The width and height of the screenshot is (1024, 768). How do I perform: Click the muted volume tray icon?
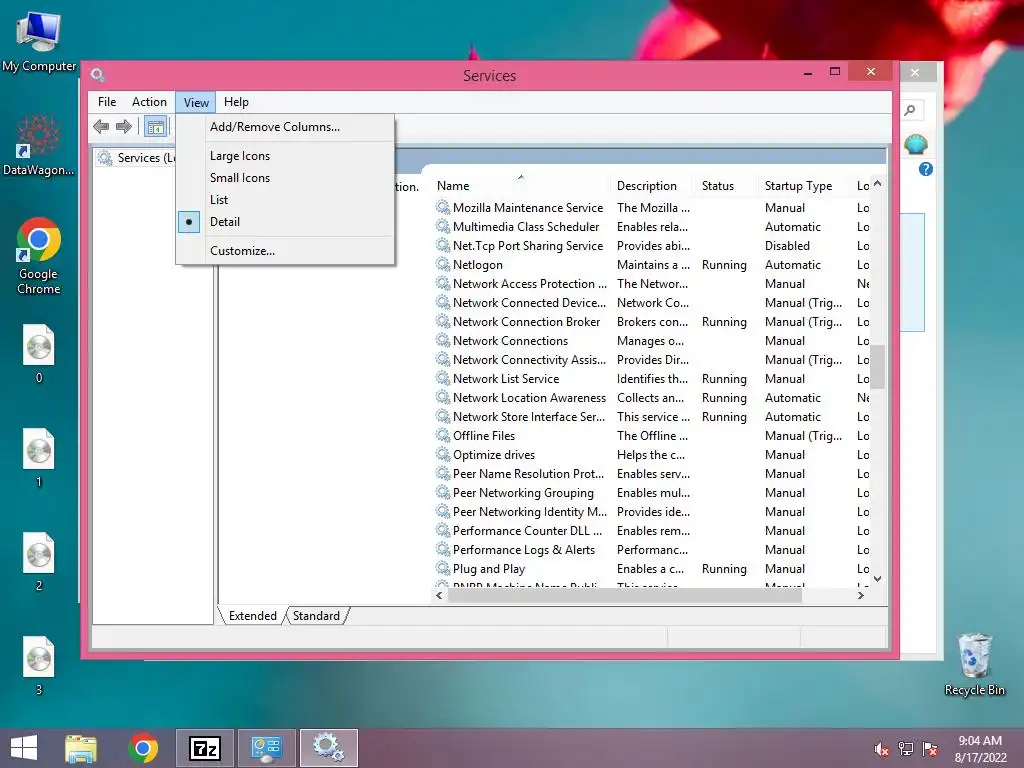(x=881, y=749)
